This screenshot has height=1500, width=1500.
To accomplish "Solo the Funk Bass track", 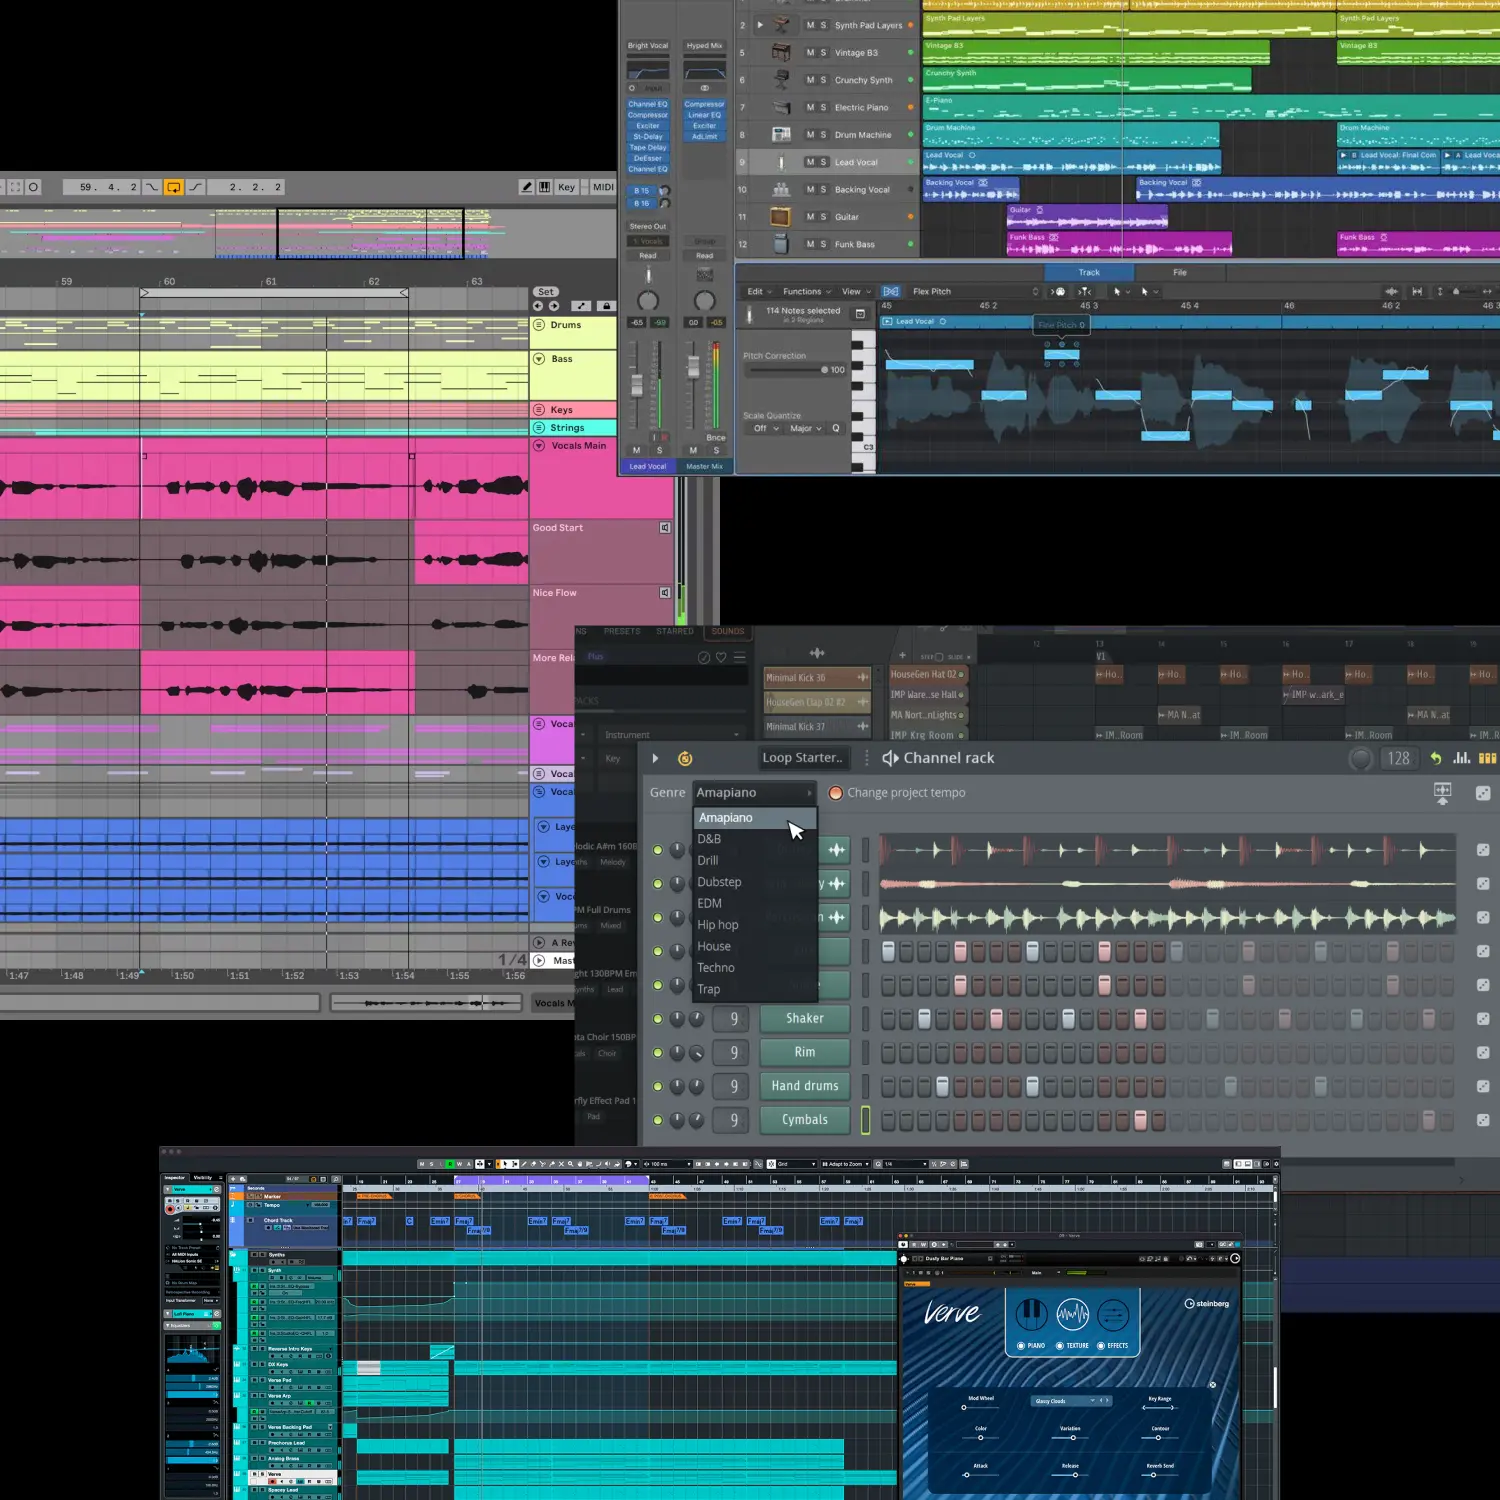I will coord(823,244).
